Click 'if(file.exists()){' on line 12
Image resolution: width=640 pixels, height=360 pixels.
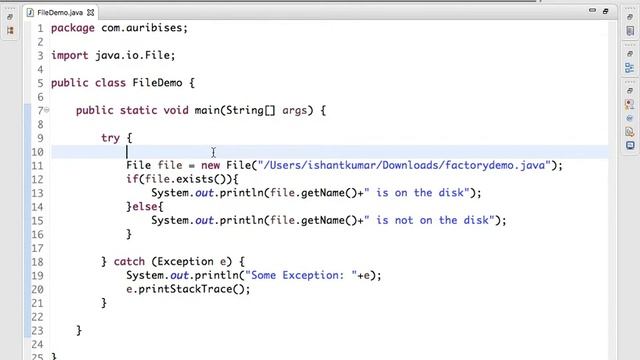(182, 179)
